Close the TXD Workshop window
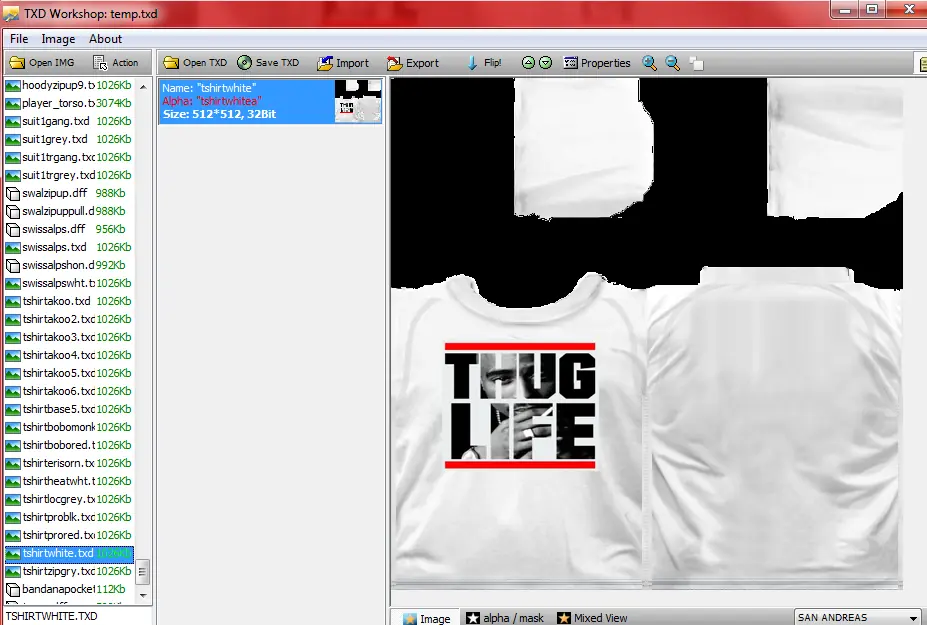The height and width of the screenshot is (625, 927). click(x=907, y=10)
